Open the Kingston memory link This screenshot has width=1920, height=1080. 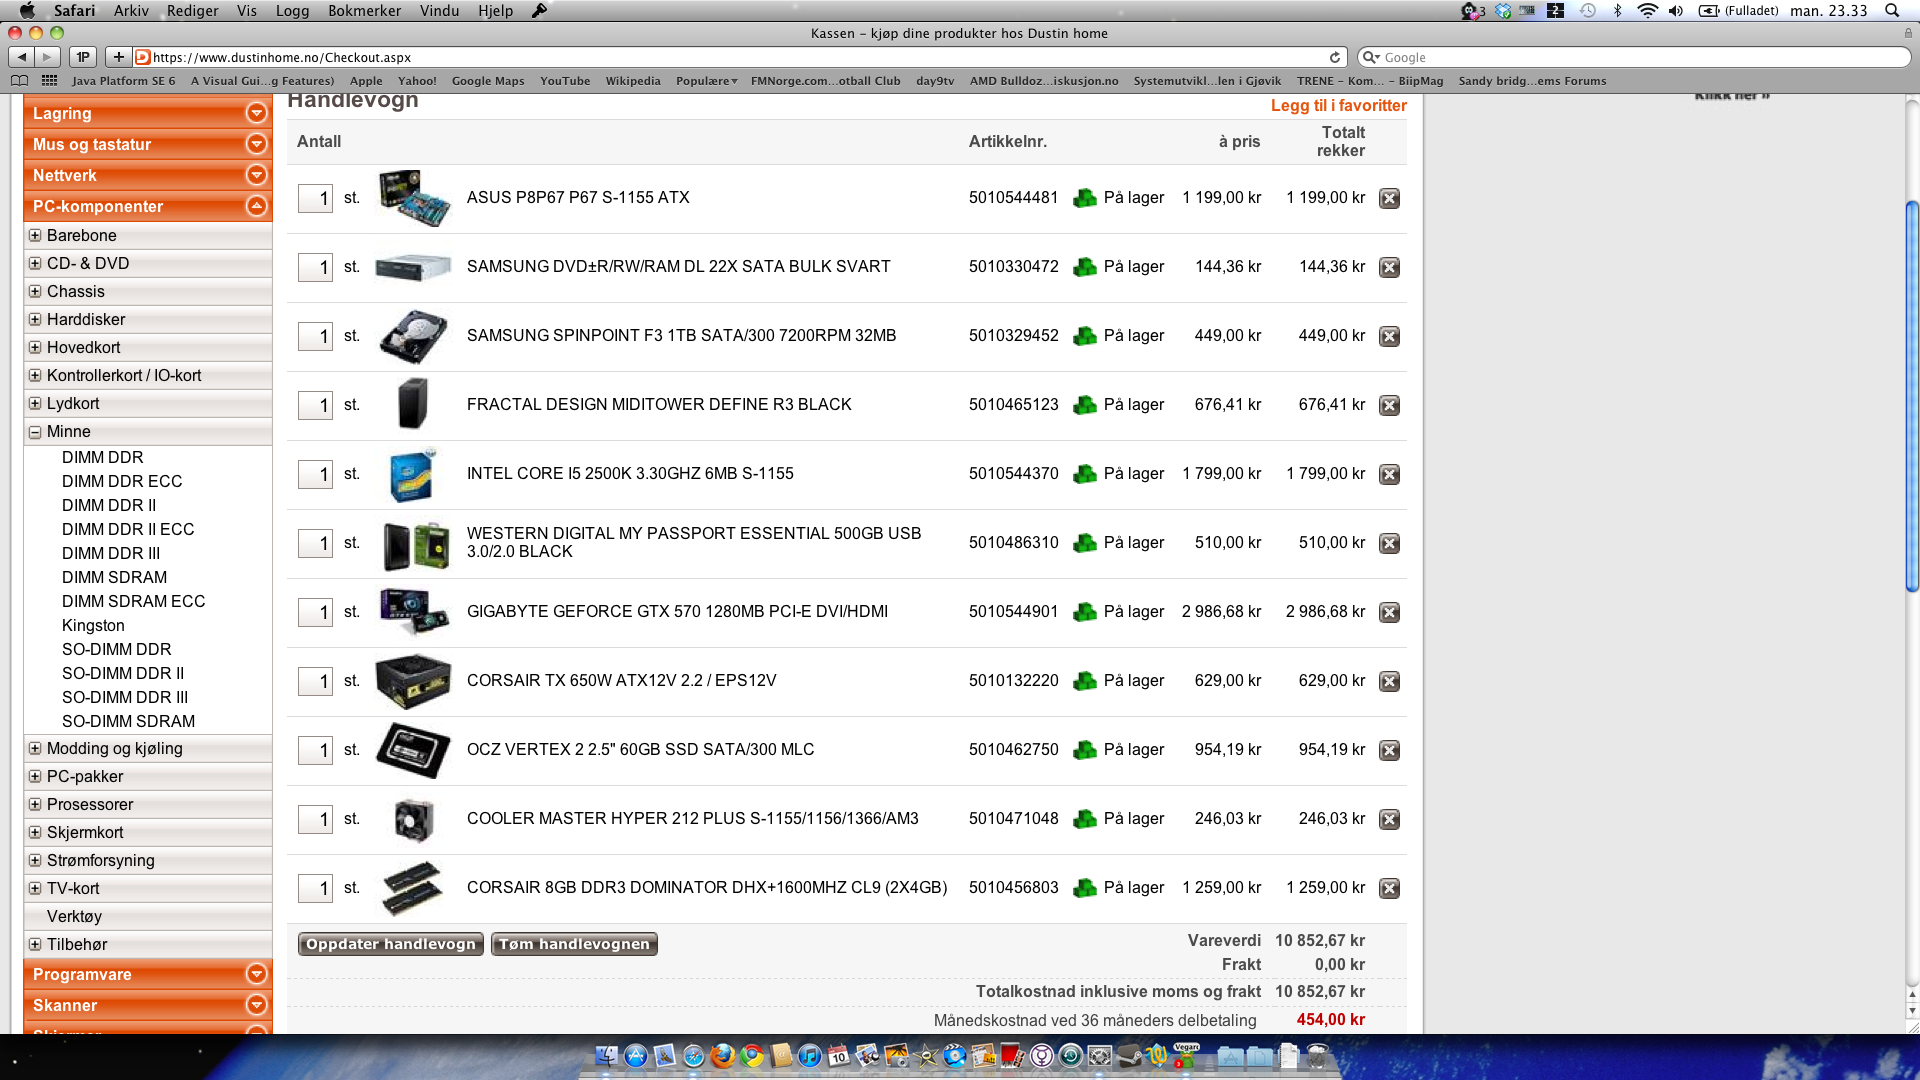93,625
